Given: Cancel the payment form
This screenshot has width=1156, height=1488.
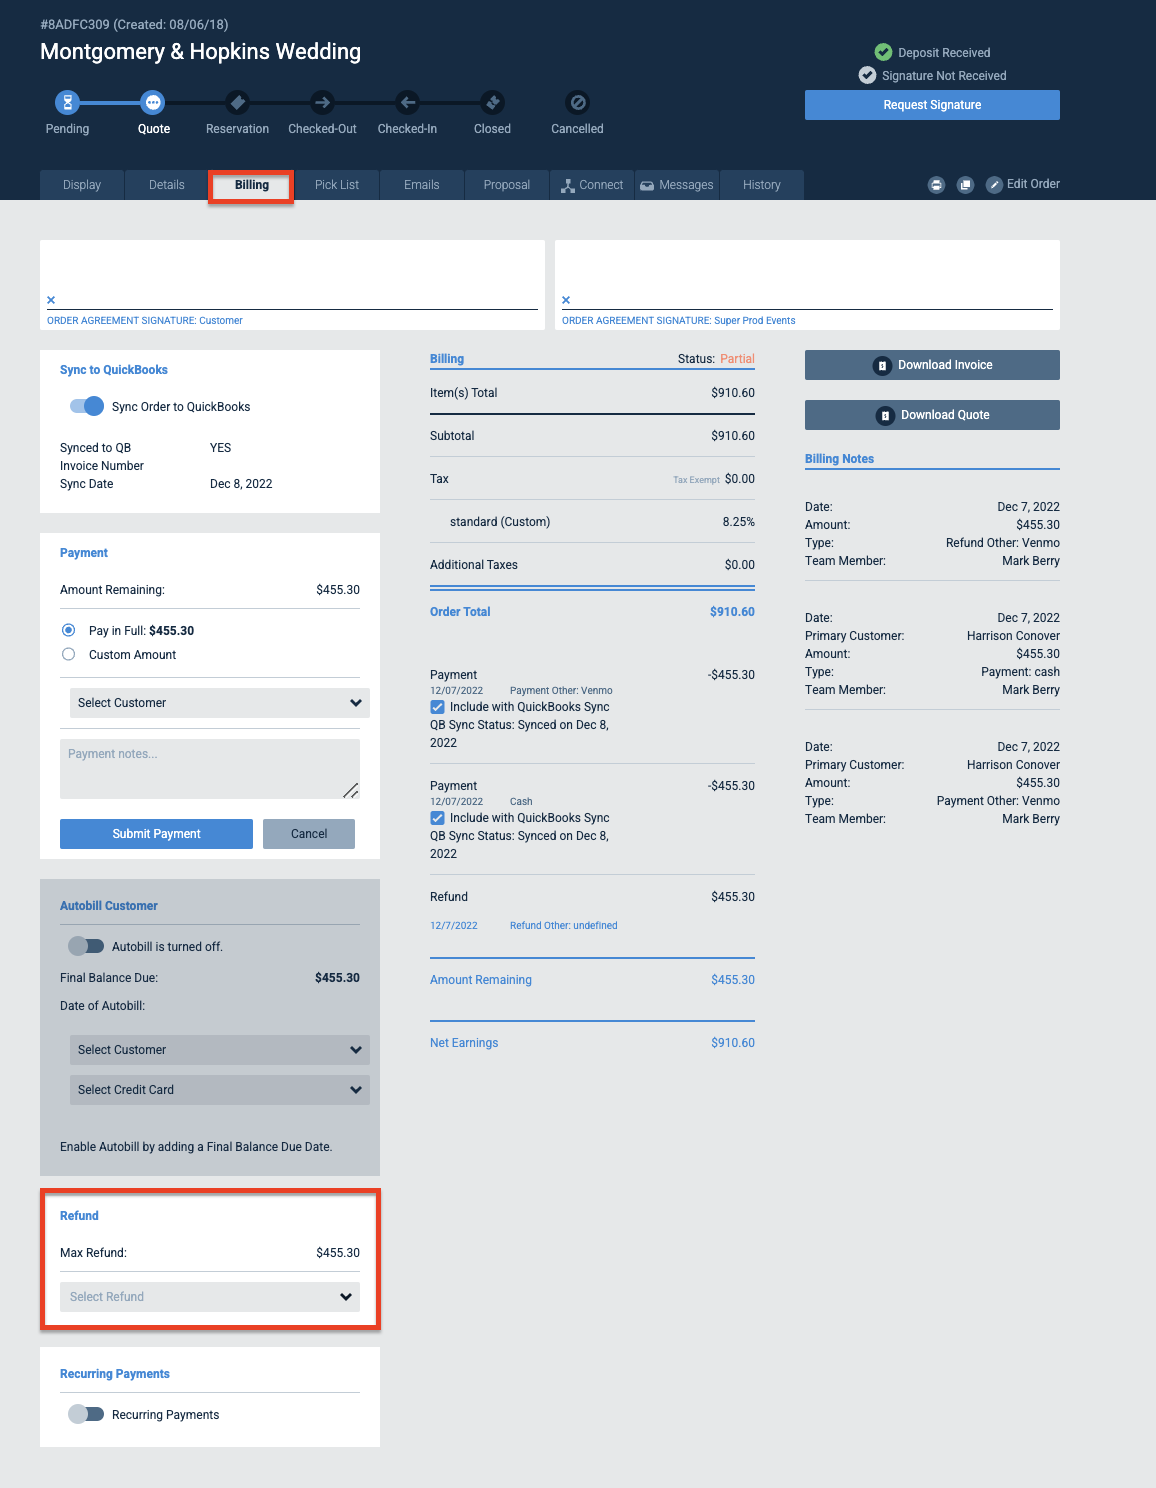Looking at the screenshot, I should tap(309, 834).
